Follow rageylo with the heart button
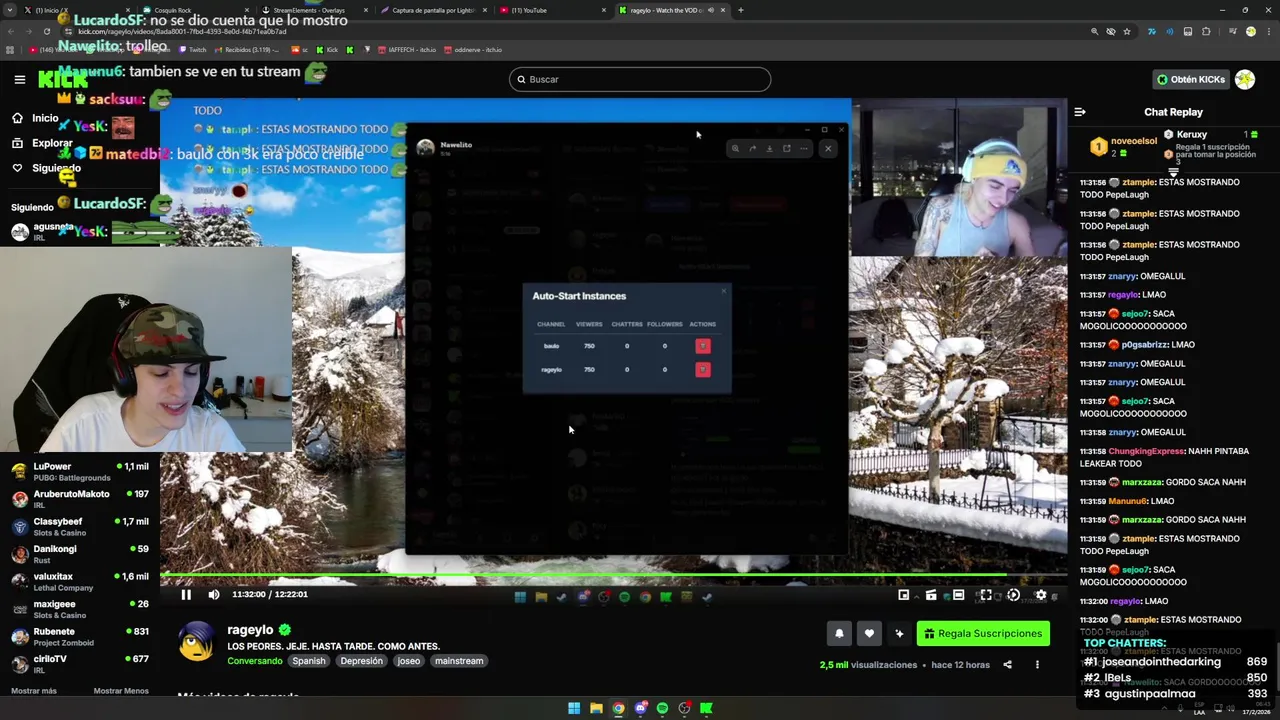The image size is (1280, 720). pos(869,633)
